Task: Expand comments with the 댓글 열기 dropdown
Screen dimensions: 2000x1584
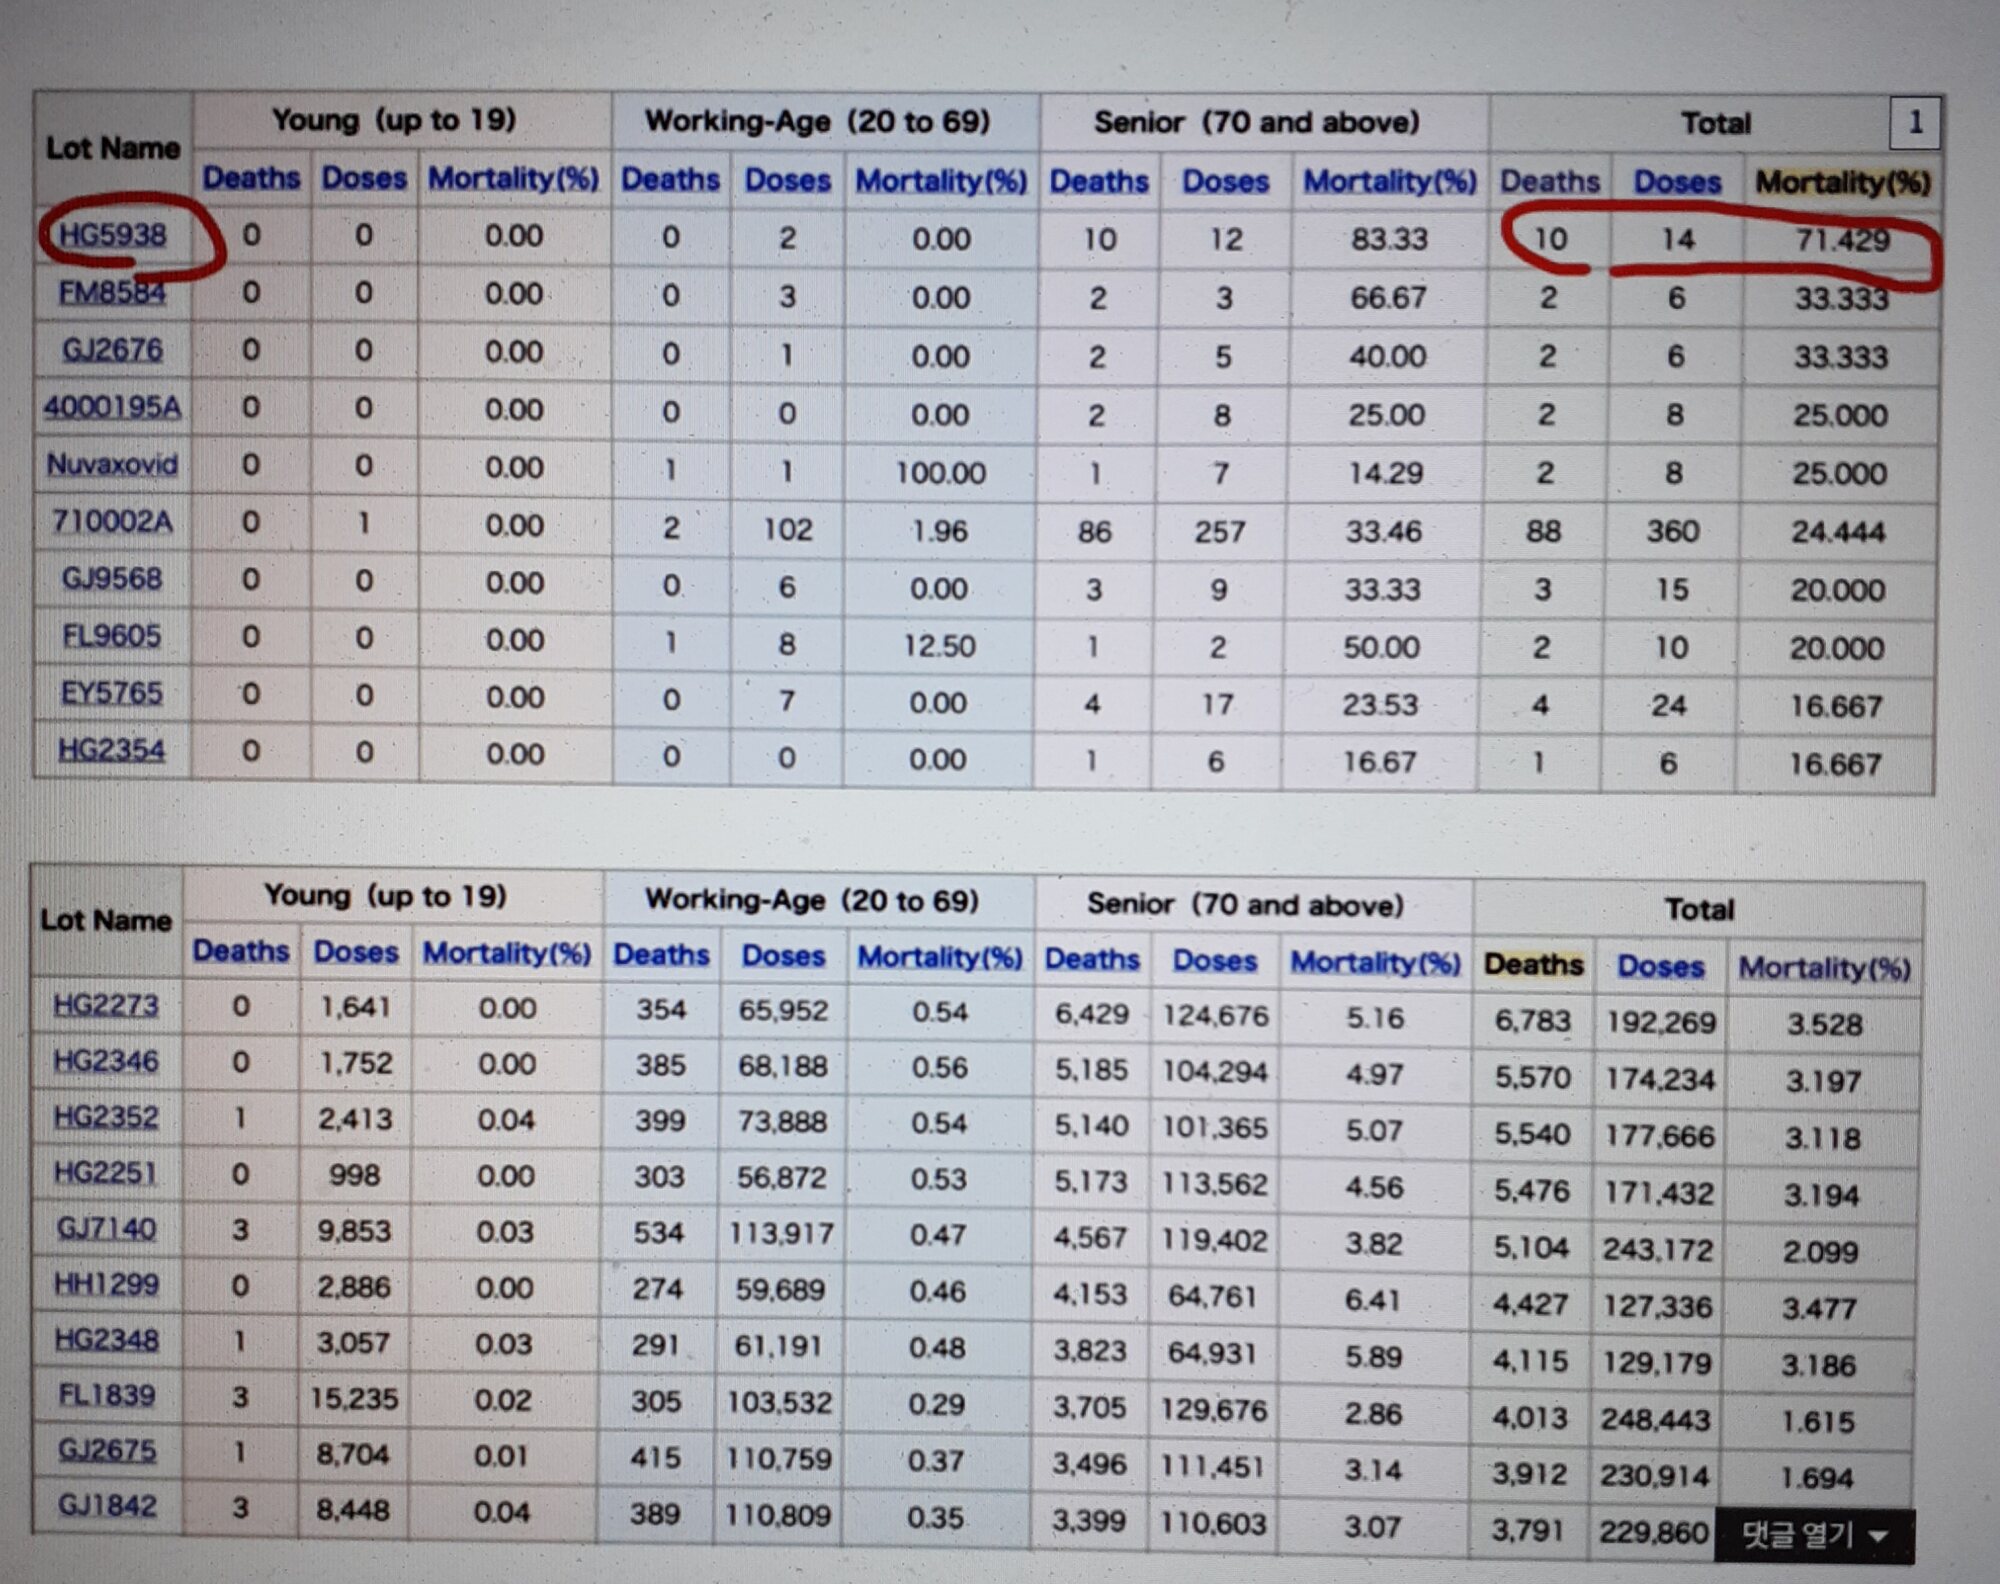Action: coord(1813,1536)
